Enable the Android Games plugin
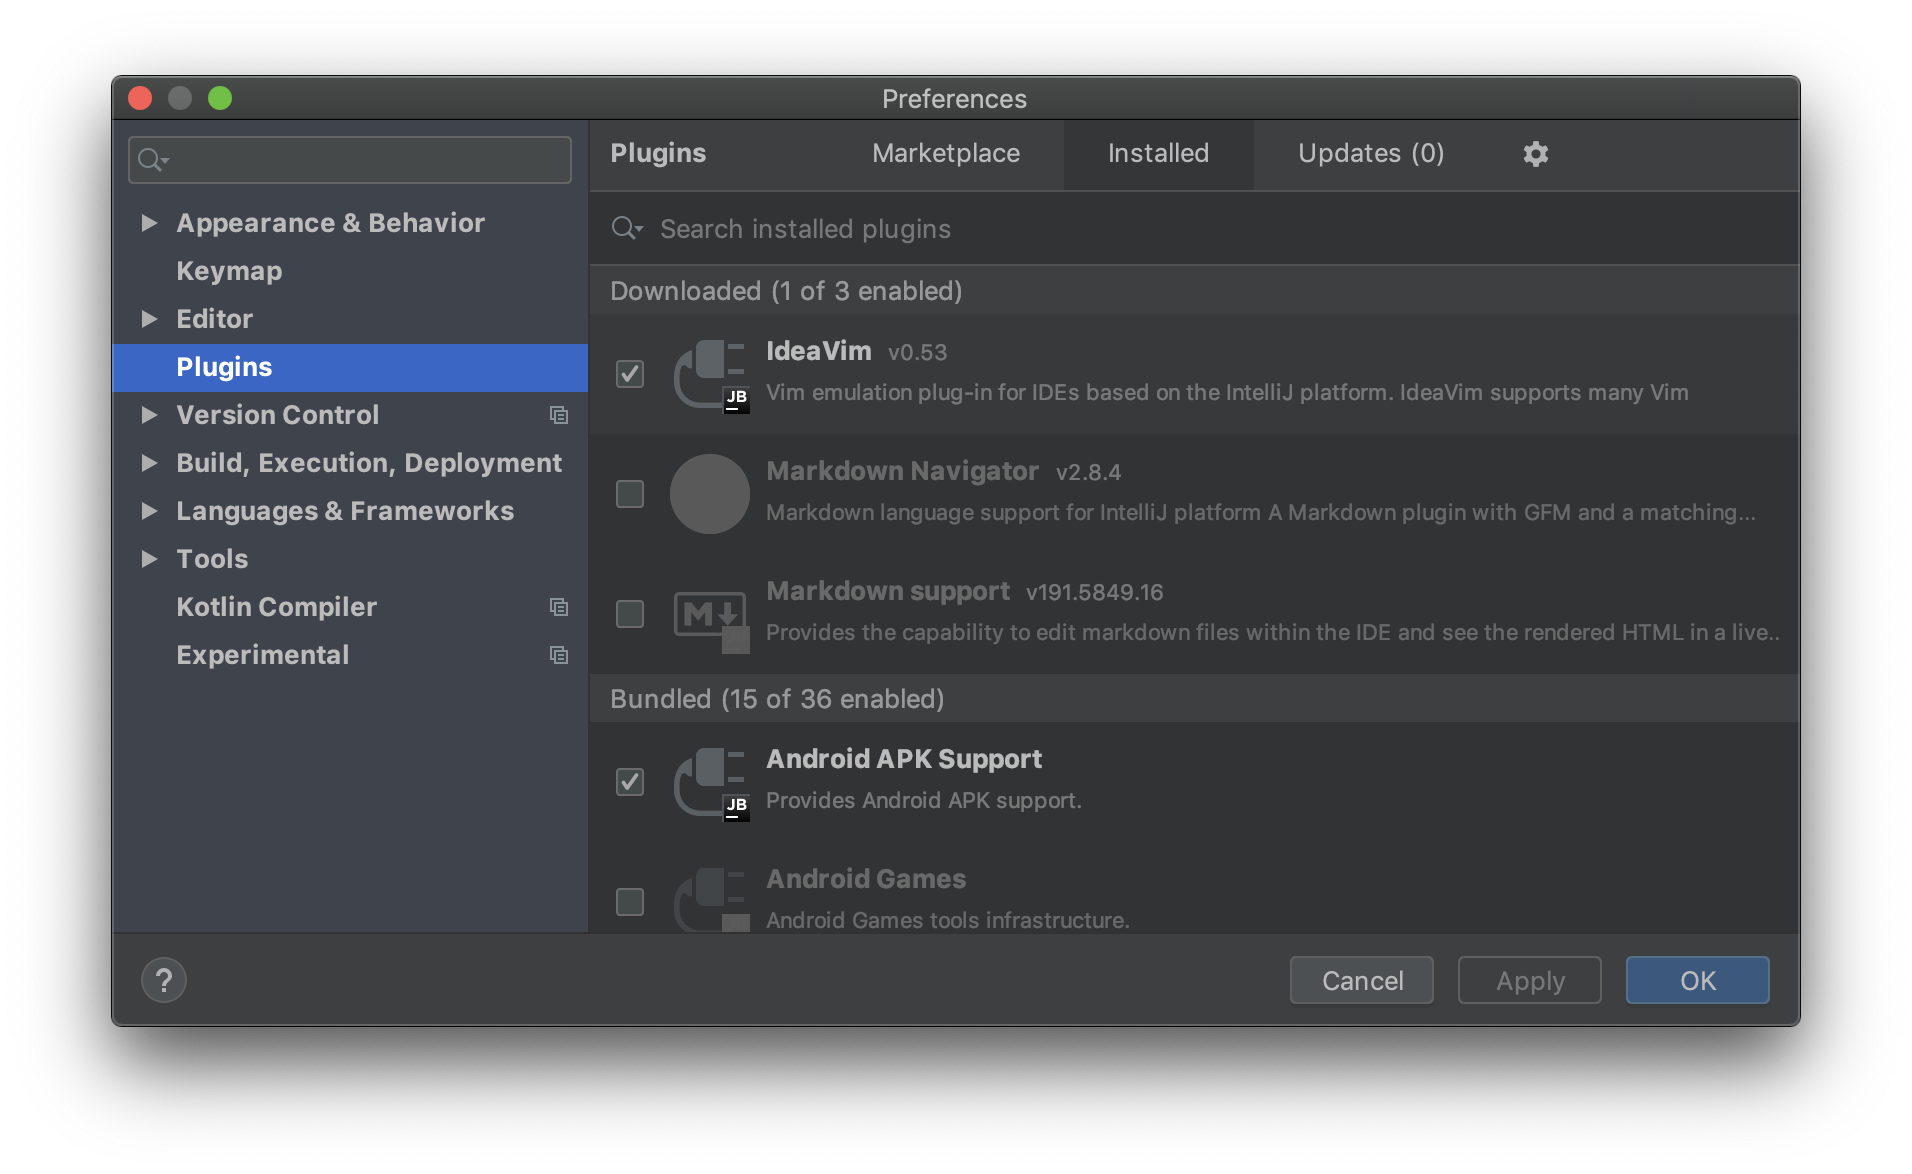Screen dimensions: 1912x1174 629,902
